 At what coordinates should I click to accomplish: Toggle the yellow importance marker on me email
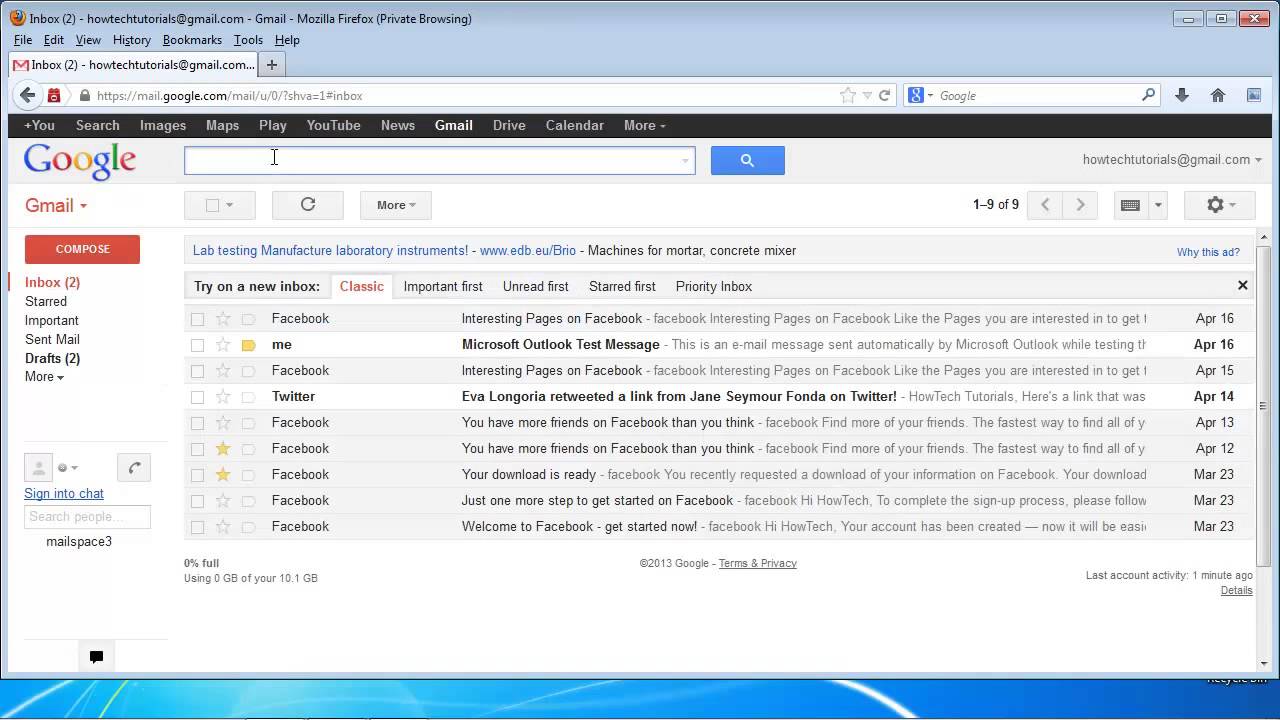click(249, 345)
